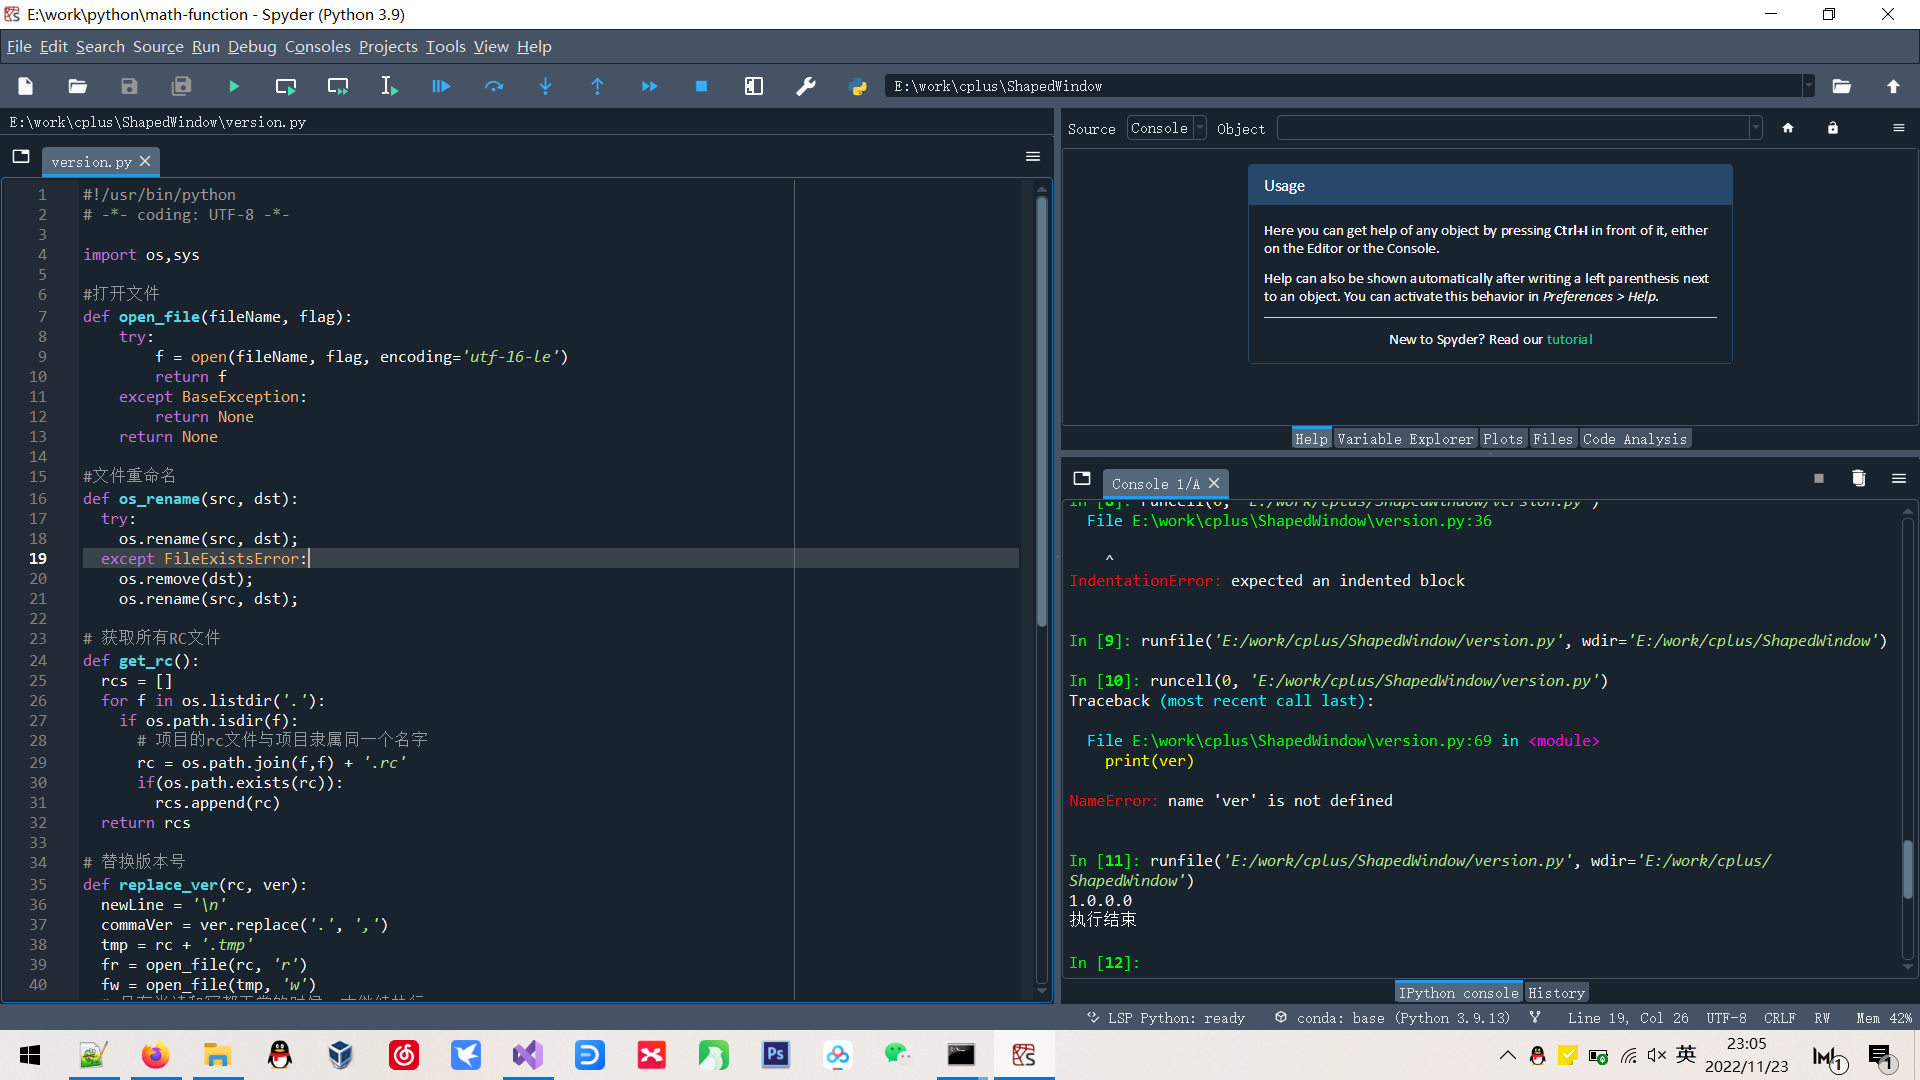Expand the Help Object combo box arrow
Image resolution: width=1920 pixels, height=1080 pixels.
click(x=1755, y=128)
